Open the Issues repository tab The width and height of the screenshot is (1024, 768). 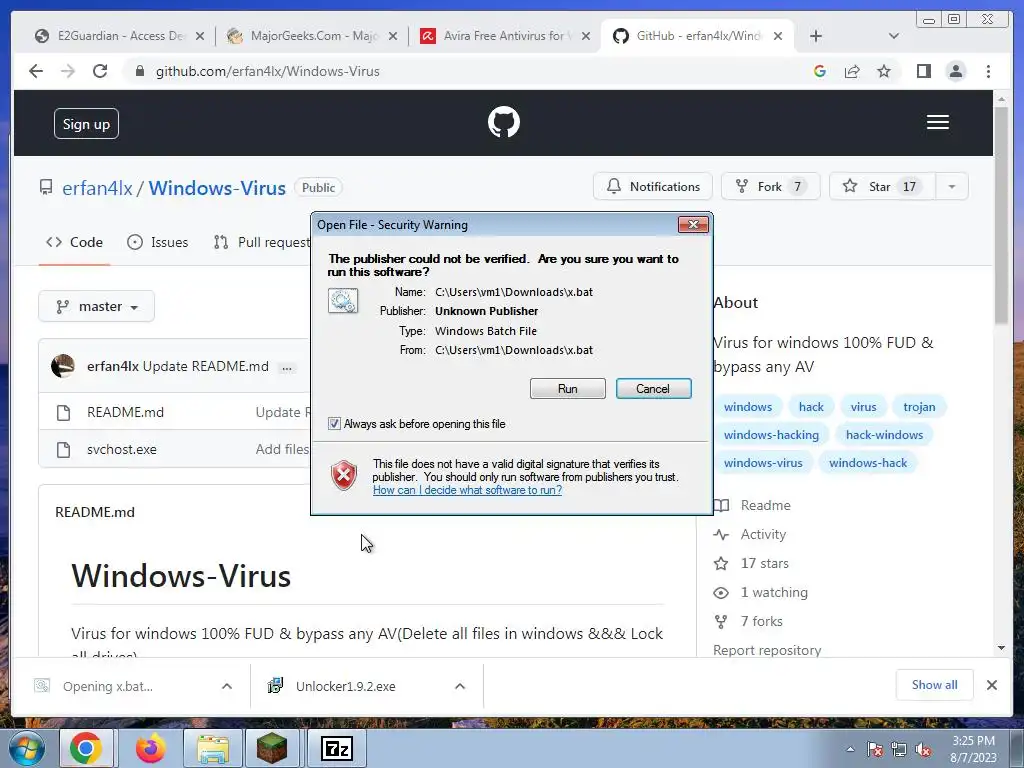[157, 242]
